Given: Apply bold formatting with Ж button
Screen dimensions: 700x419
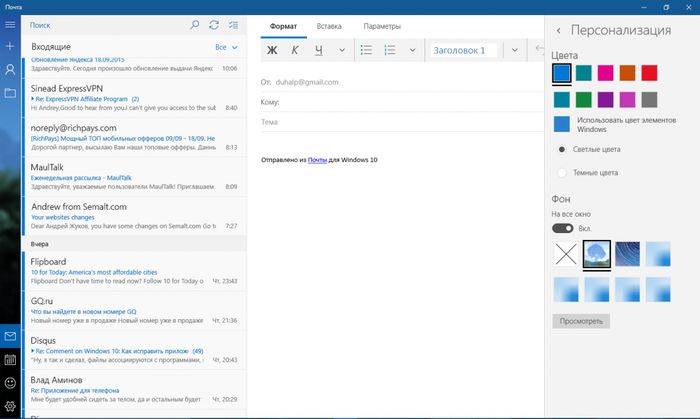Looking at the screenshot, I should point(272,50).
